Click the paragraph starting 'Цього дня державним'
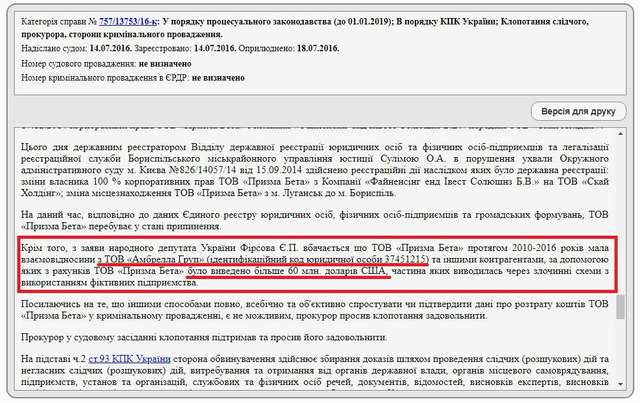Viewport: 640px width, 403px height. [x=315, y=170]
